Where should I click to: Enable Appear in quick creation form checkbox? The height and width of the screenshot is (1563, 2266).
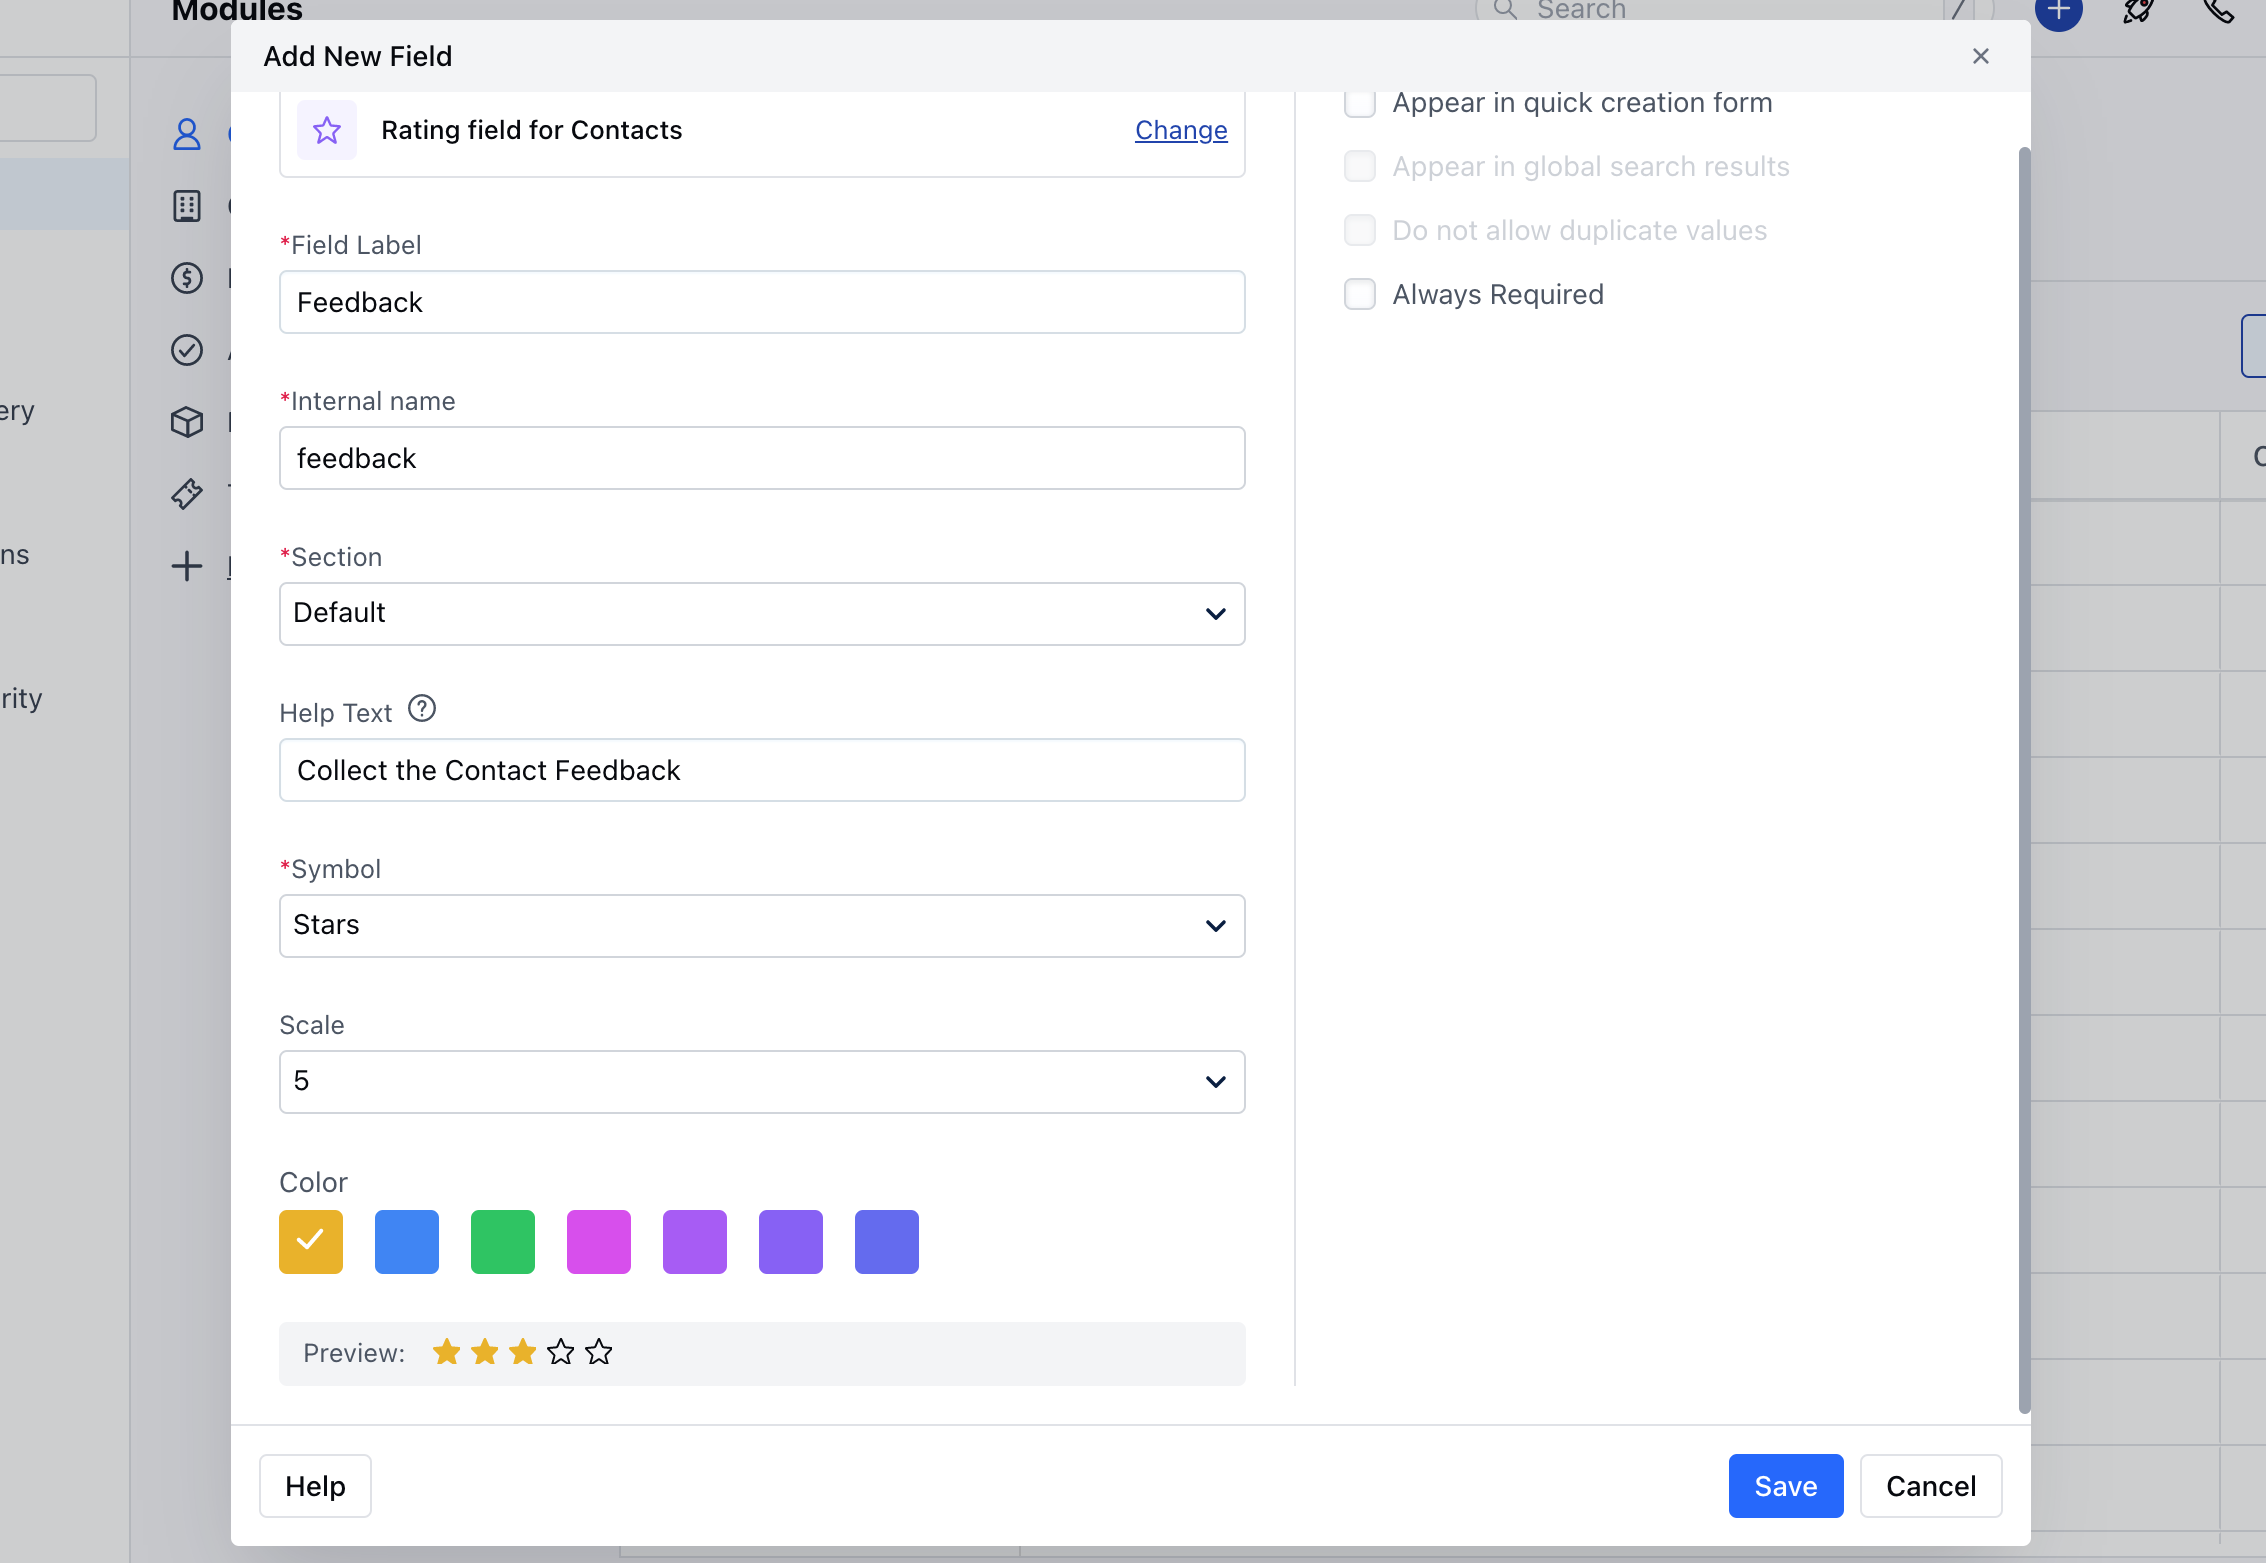(1359, 103)
